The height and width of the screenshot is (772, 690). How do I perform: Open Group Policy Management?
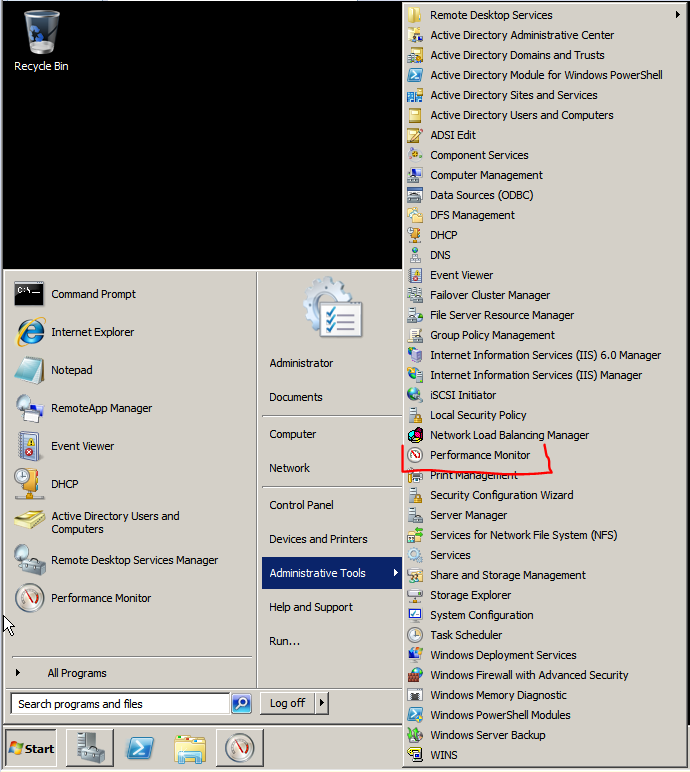492,335
